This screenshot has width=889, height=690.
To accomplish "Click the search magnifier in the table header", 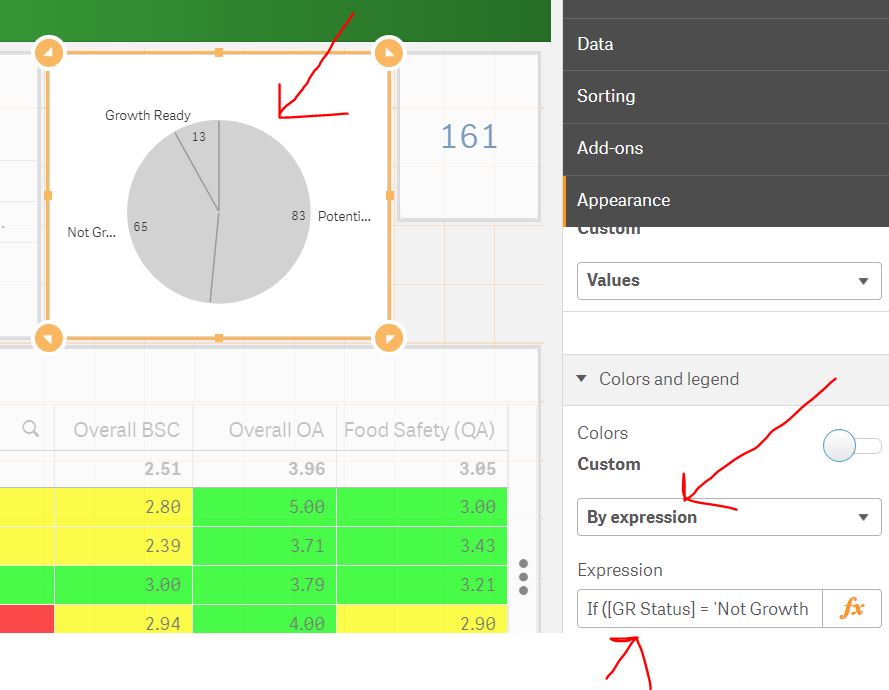I will click(28, 429).
